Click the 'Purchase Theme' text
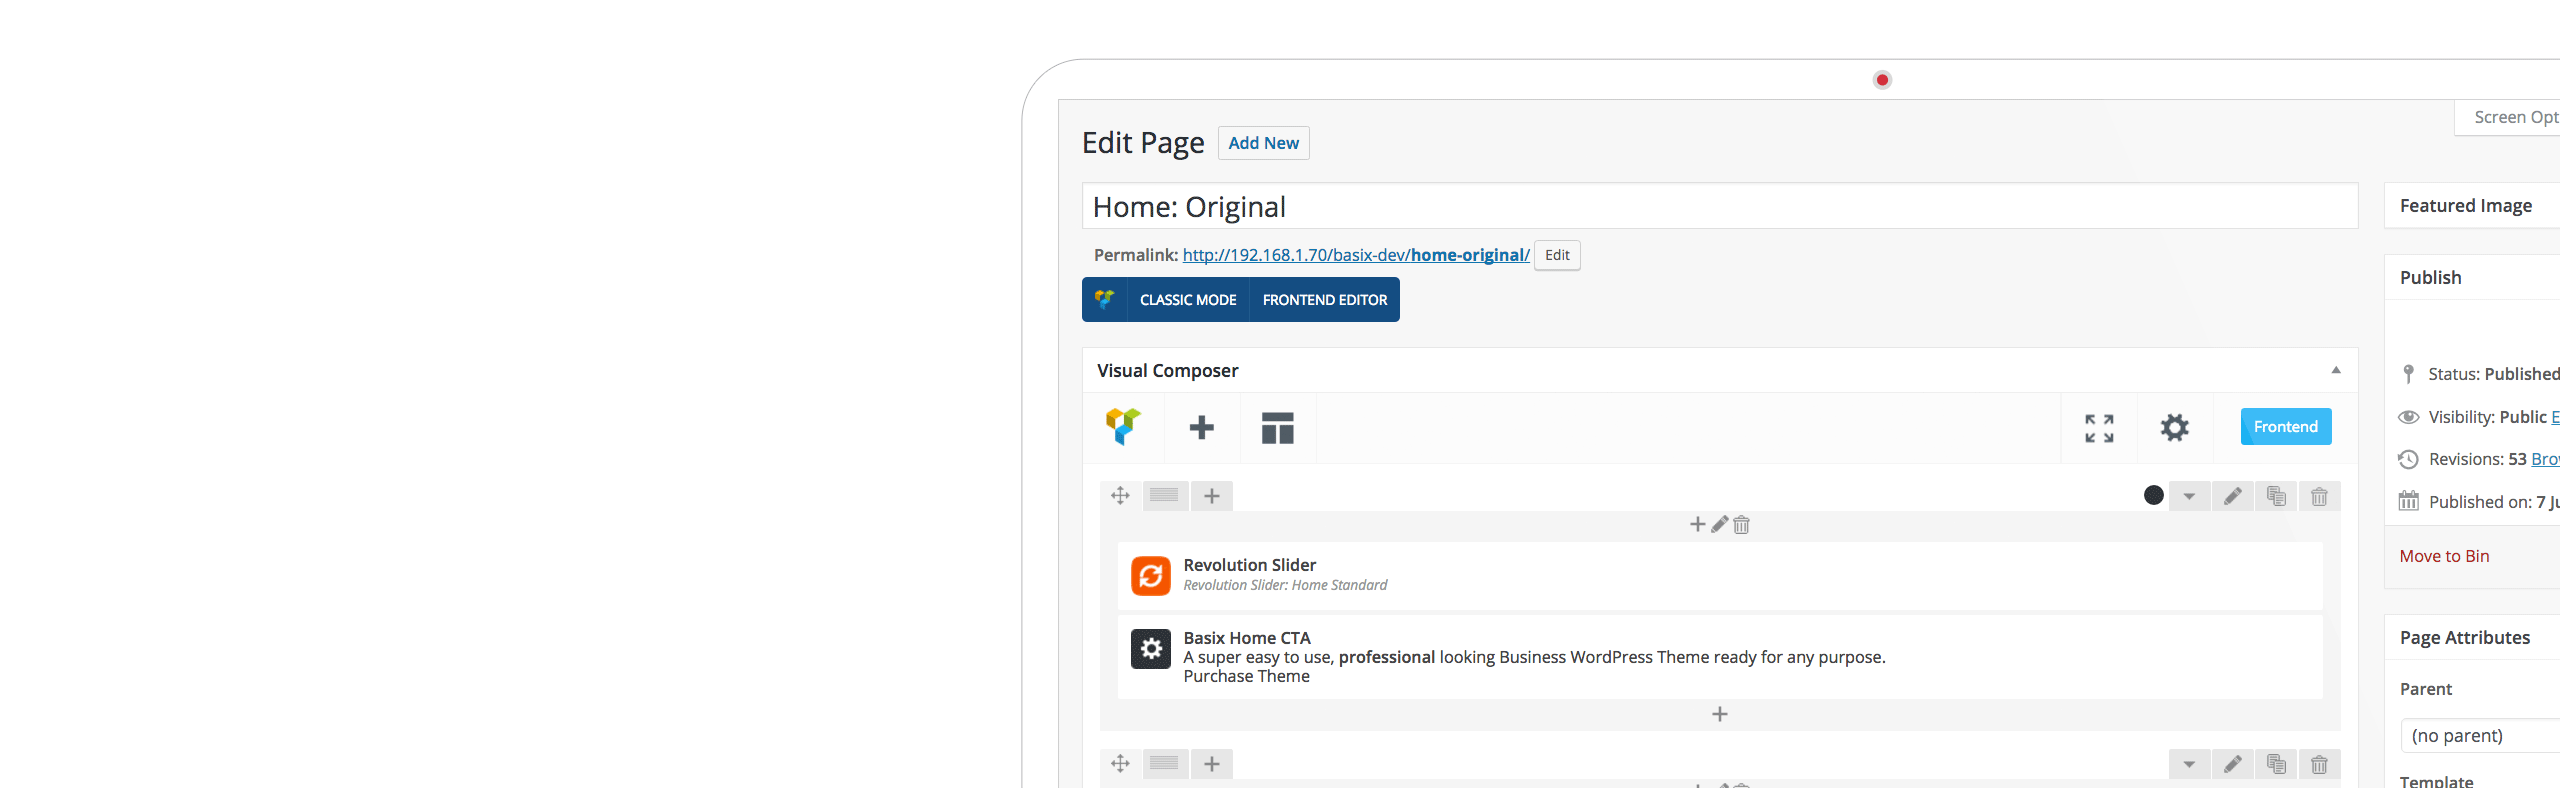The image size is (2560, 788). coord(1246,676)
